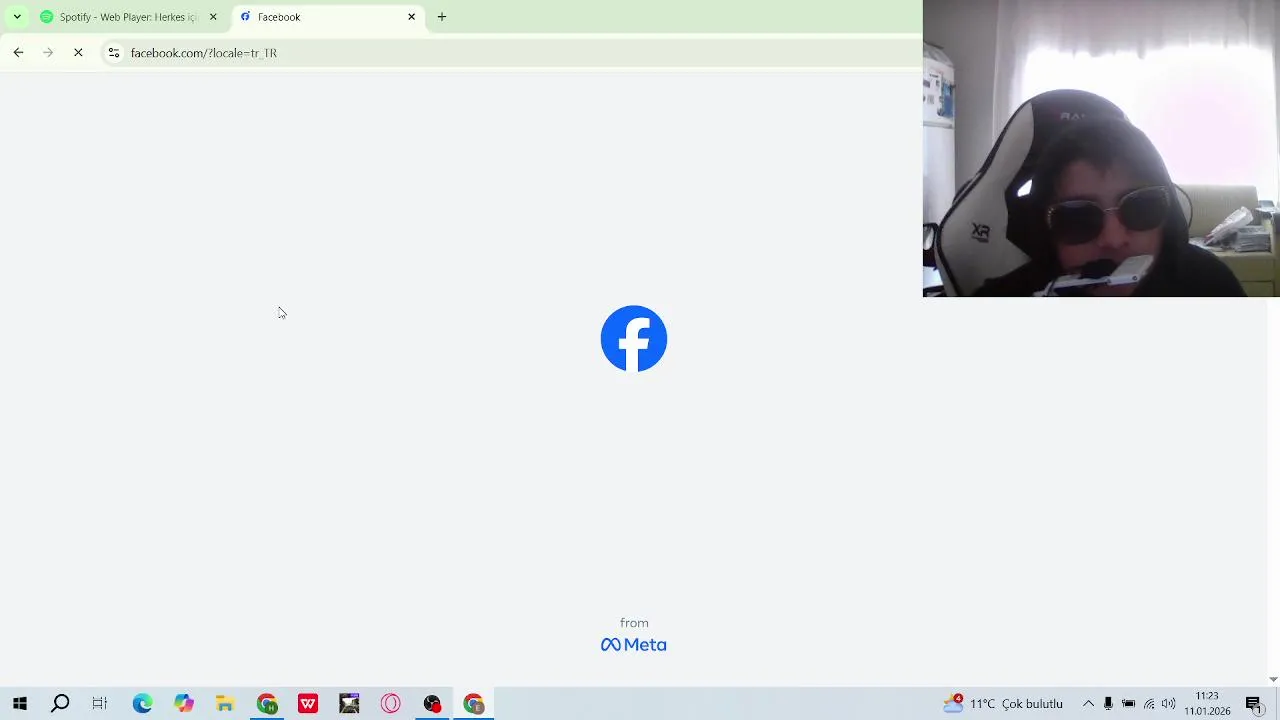Open Copilot from the taskbar
This screenshot has width=1280, height=720.
tap(183, 704)
